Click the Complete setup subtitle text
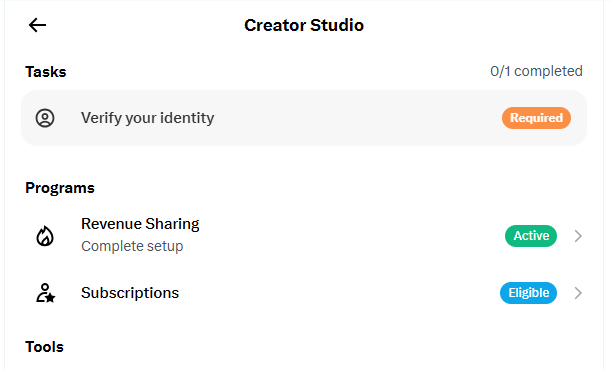 click(132, 246)
